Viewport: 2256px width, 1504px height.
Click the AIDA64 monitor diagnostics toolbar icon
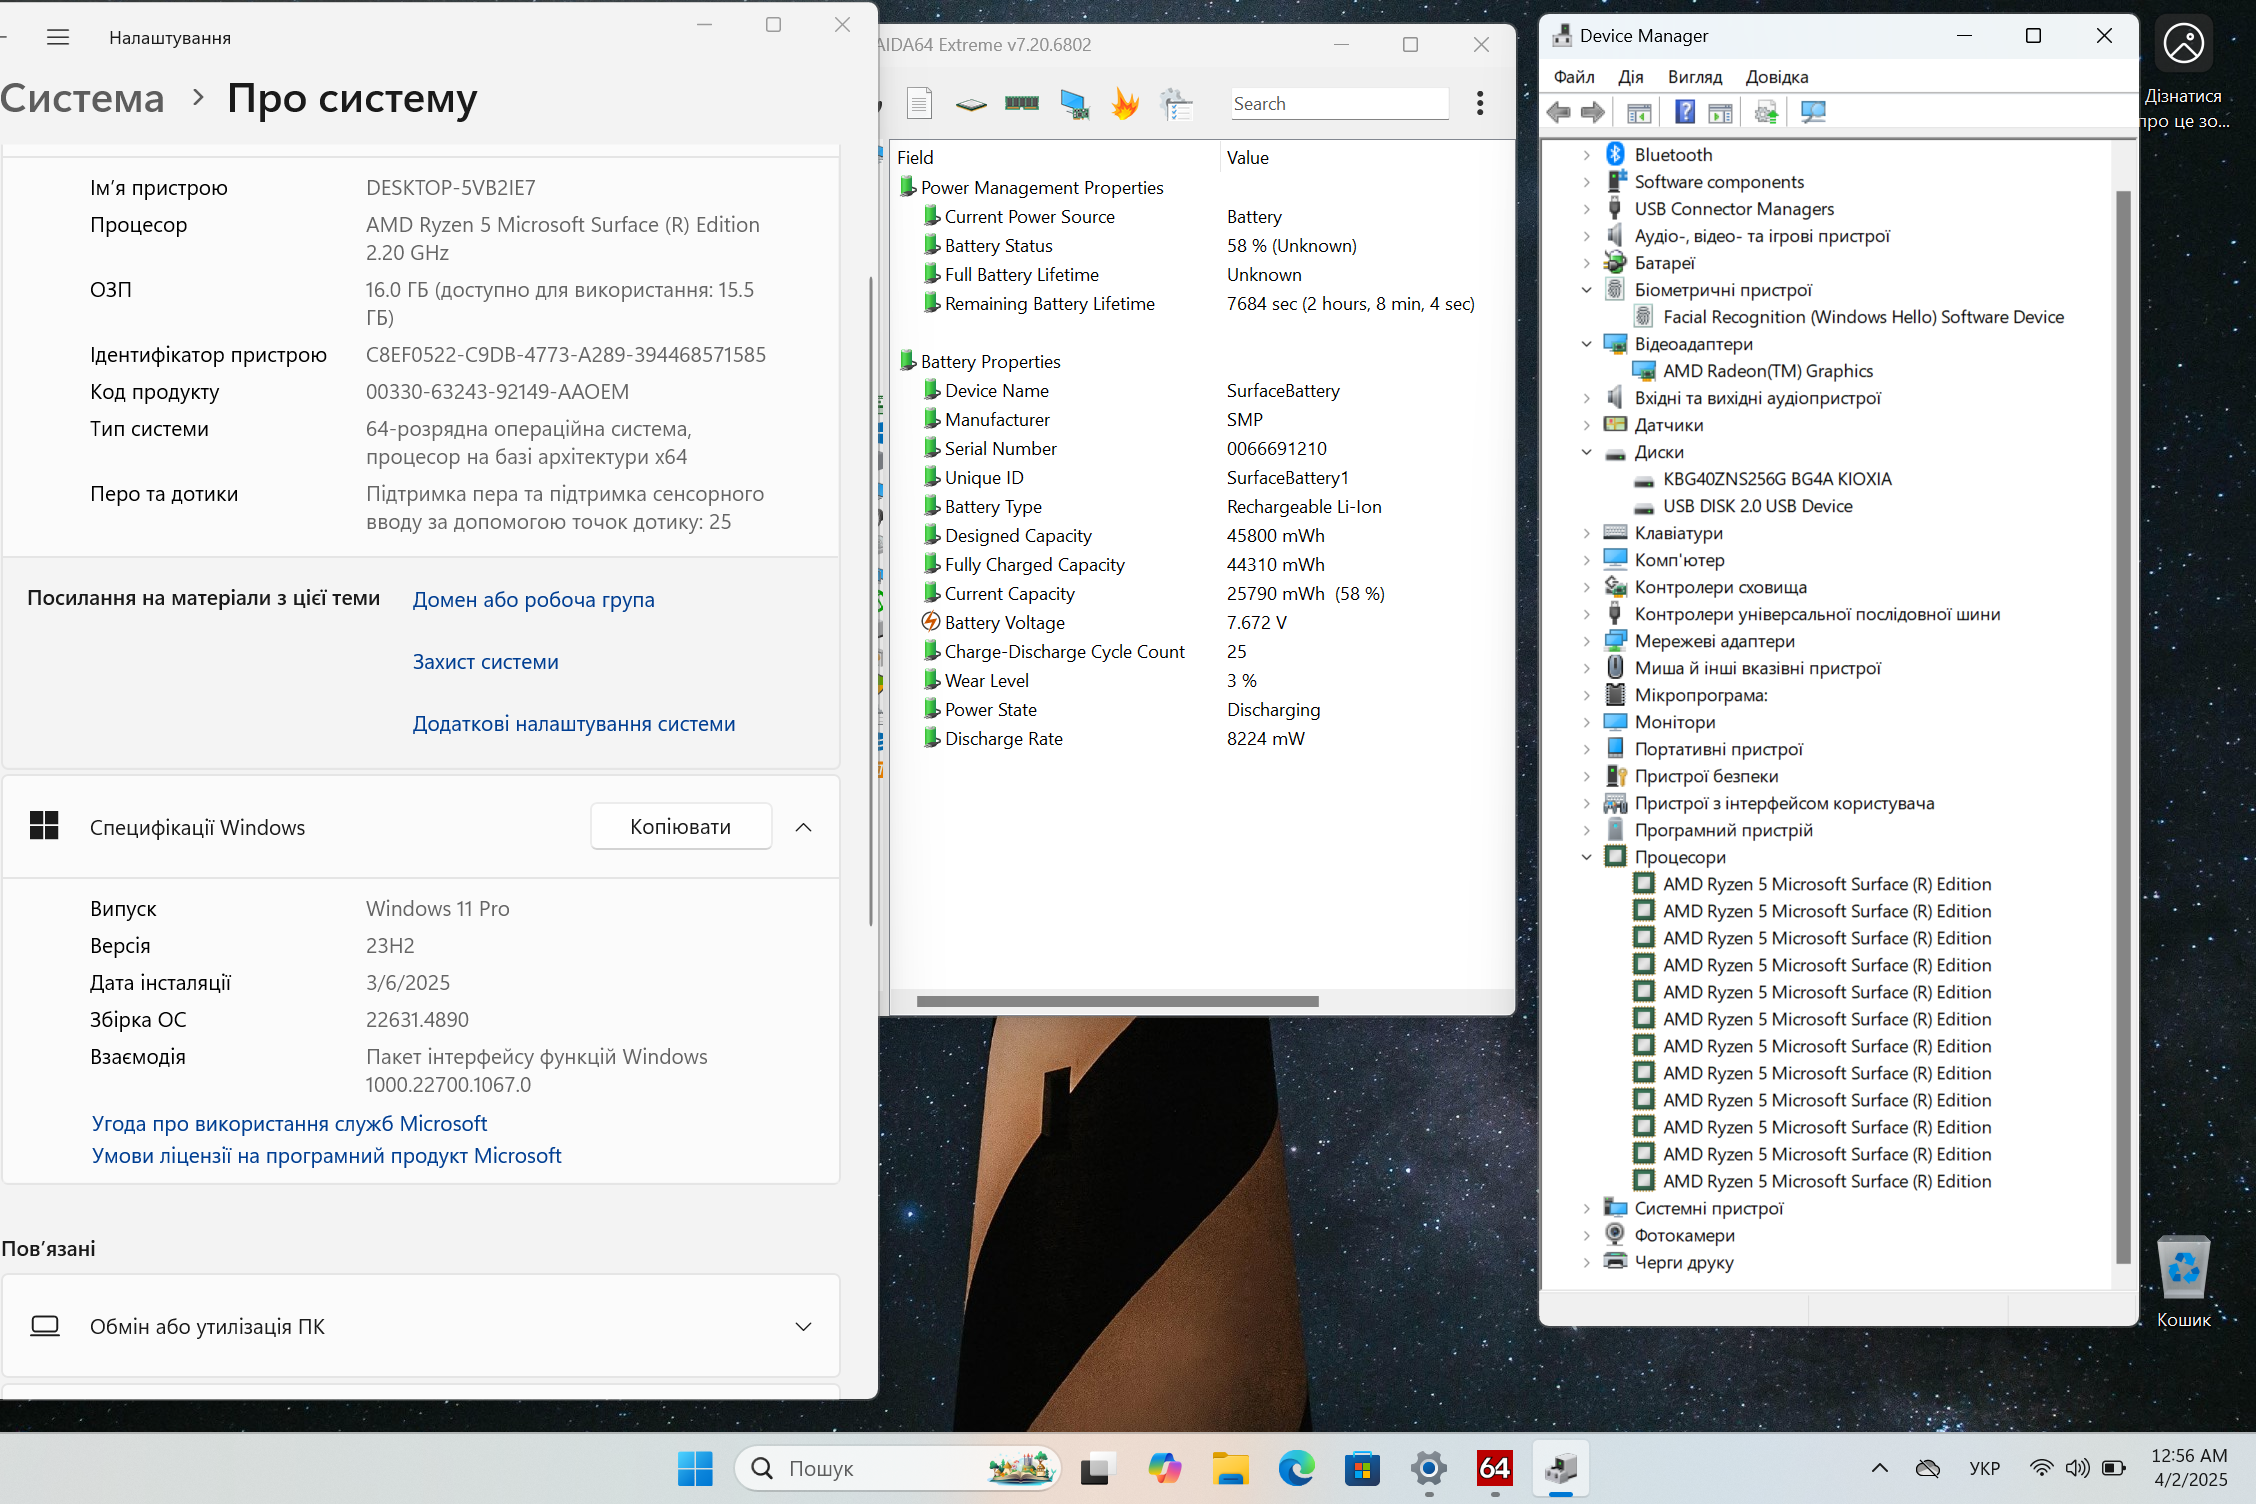click(1074, 103)
